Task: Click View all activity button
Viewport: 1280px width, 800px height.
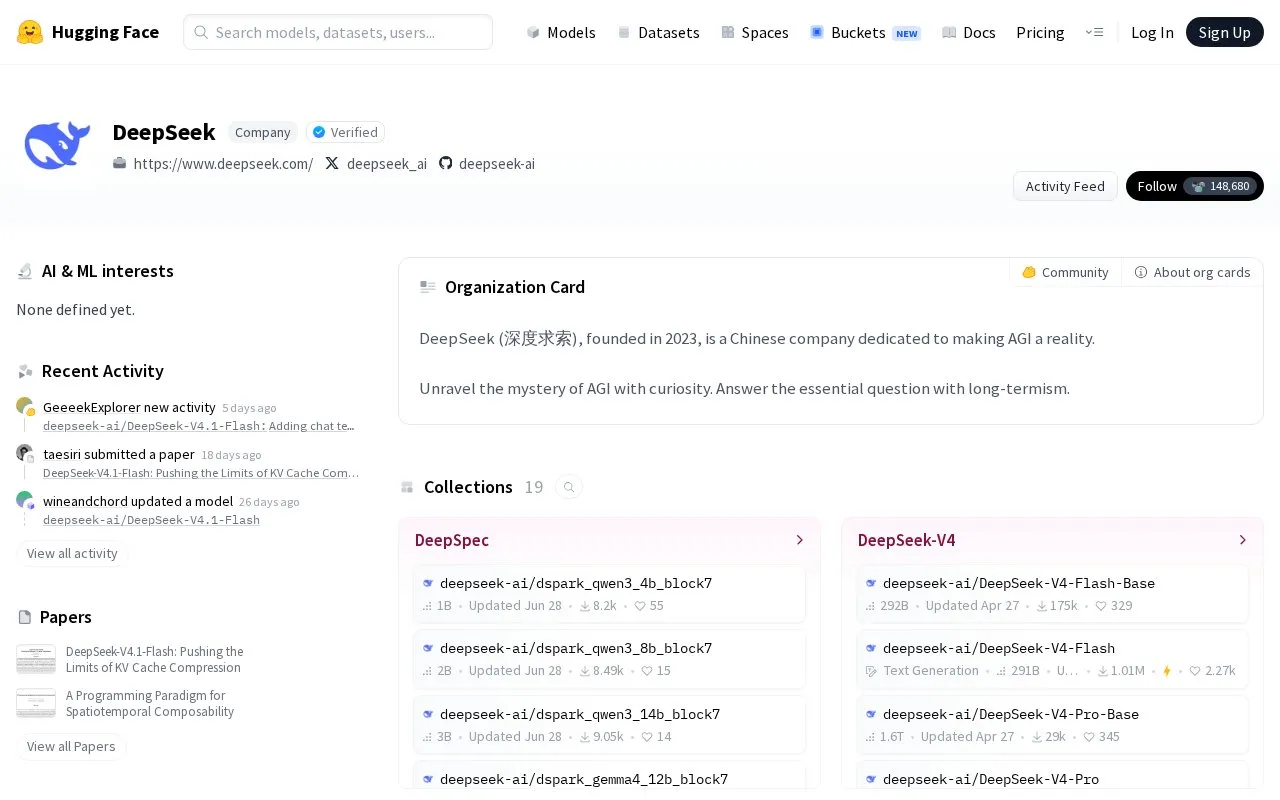Action: point(72,553)
